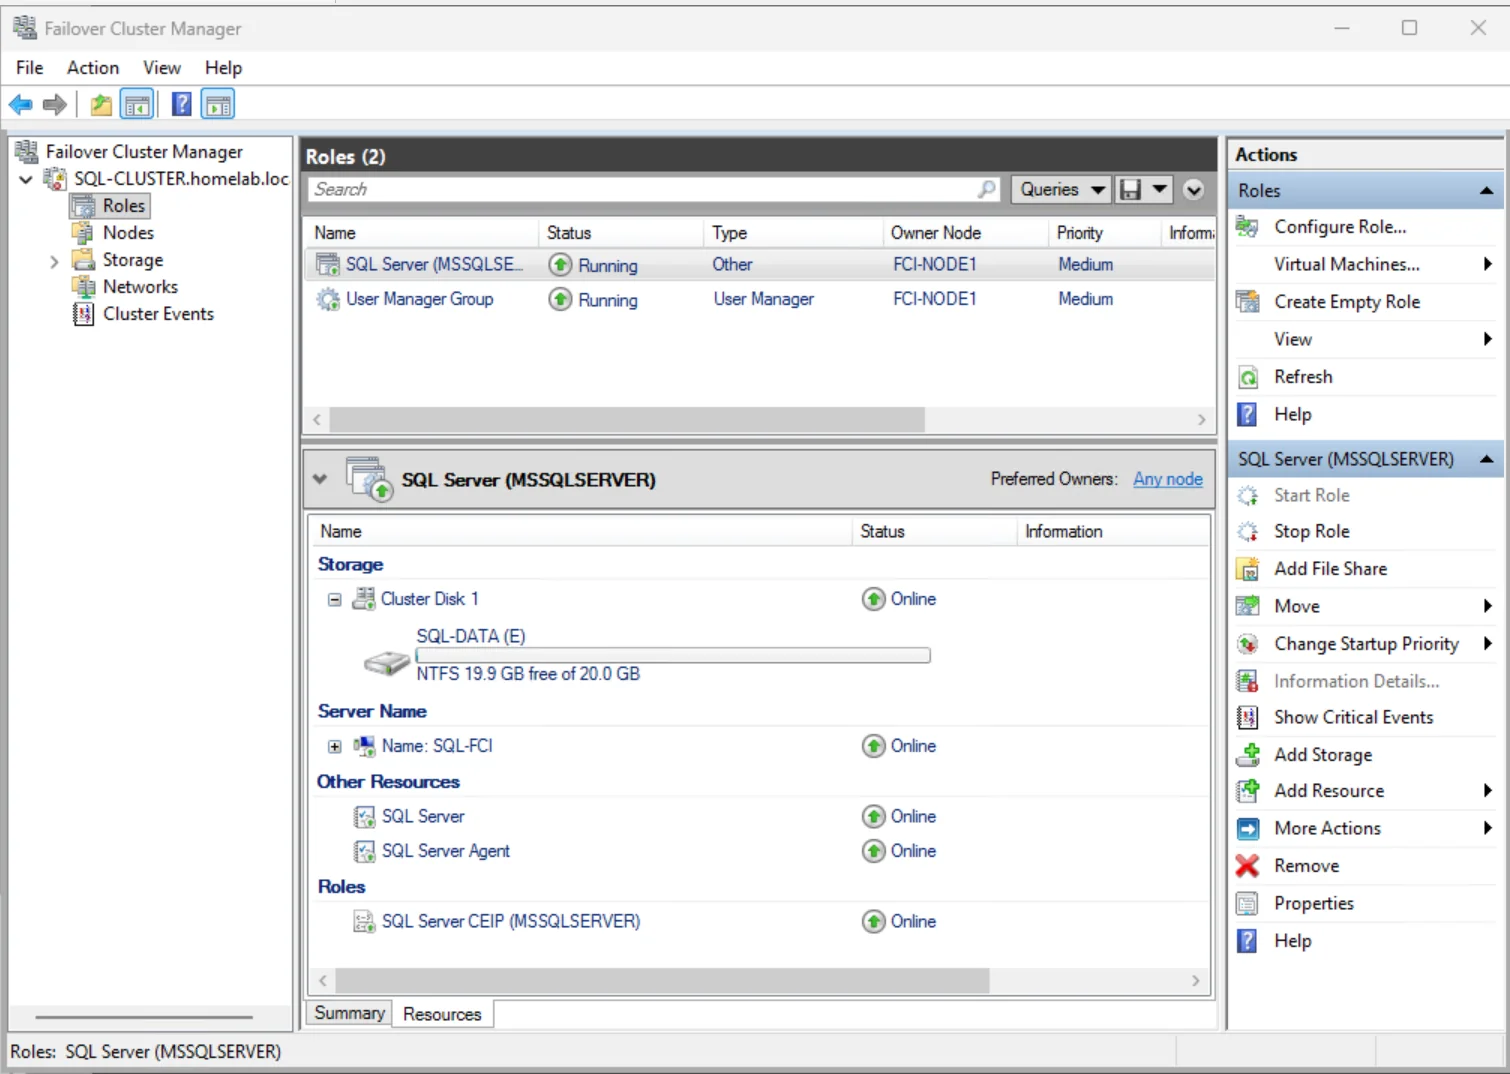Collapse the Cluster Disk 1 entry
The image size is (1510, 1074).
coord(335,600)
